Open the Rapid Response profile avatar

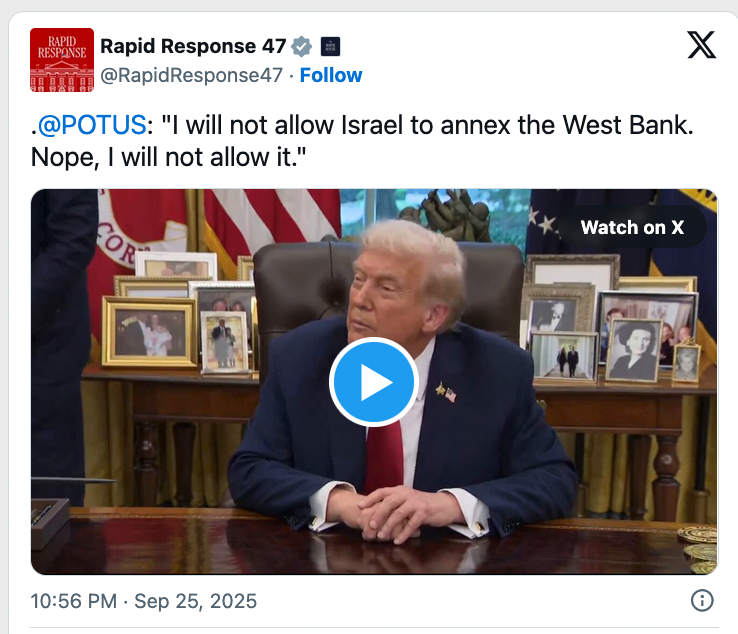click(x=62, y=60)
